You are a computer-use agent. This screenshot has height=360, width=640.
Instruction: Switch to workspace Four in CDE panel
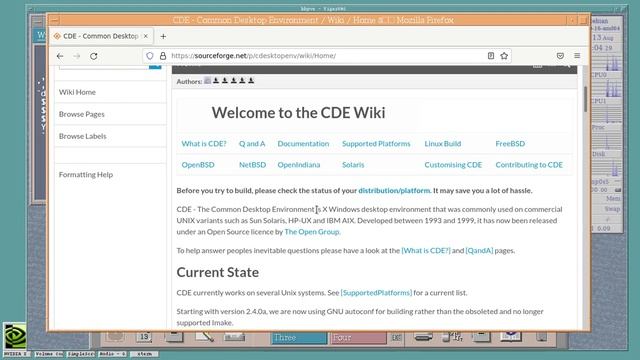coord(358,338)
